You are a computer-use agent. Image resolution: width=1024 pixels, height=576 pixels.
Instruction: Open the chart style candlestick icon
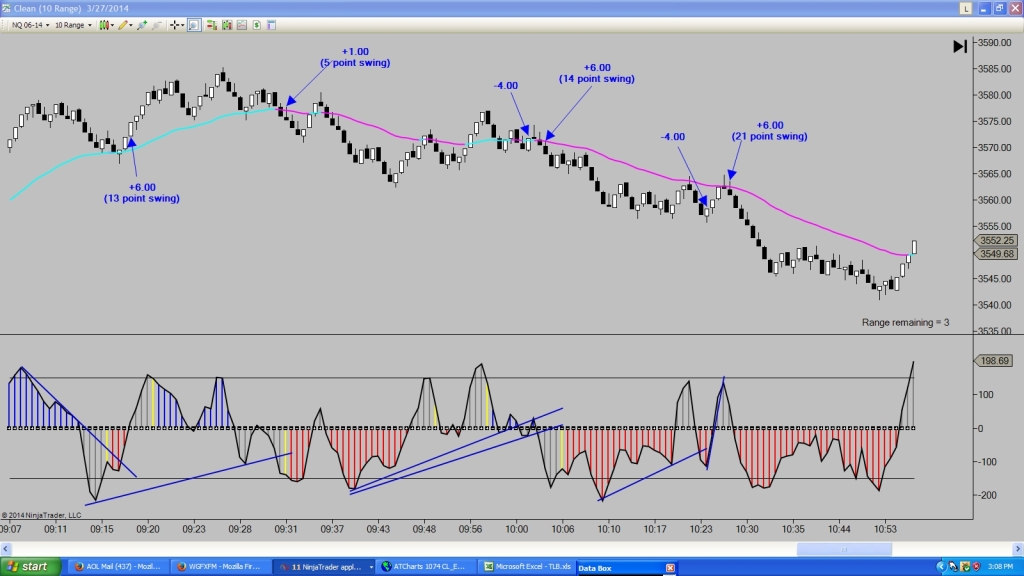tap(103, 24)
